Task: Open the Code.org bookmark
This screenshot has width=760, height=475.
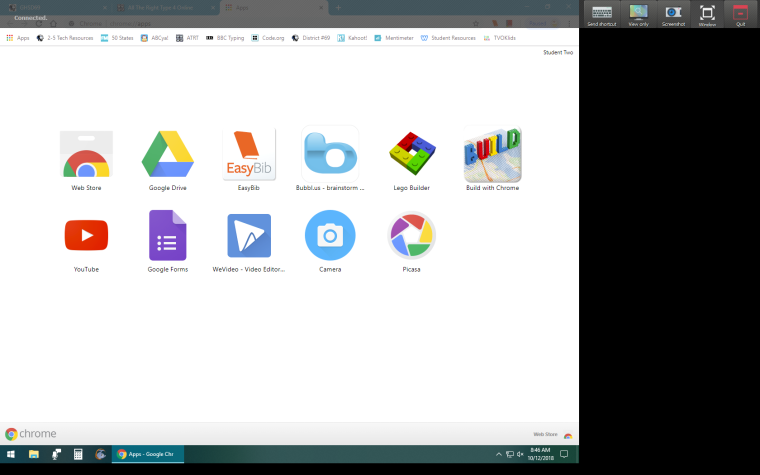Action: (268, 38)
